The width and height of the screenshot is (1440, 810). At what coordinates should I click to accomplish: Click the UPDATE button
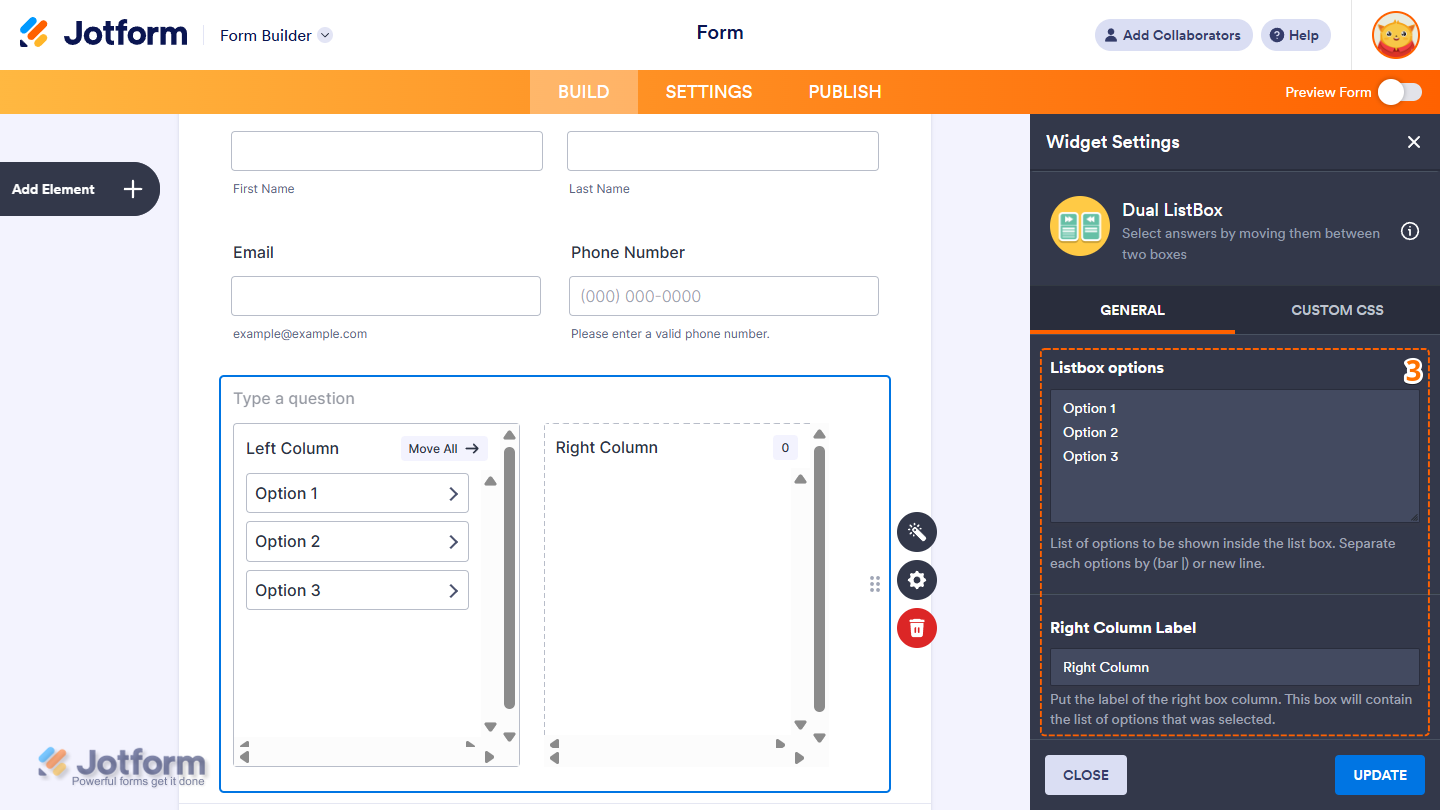click(1380, 774)
